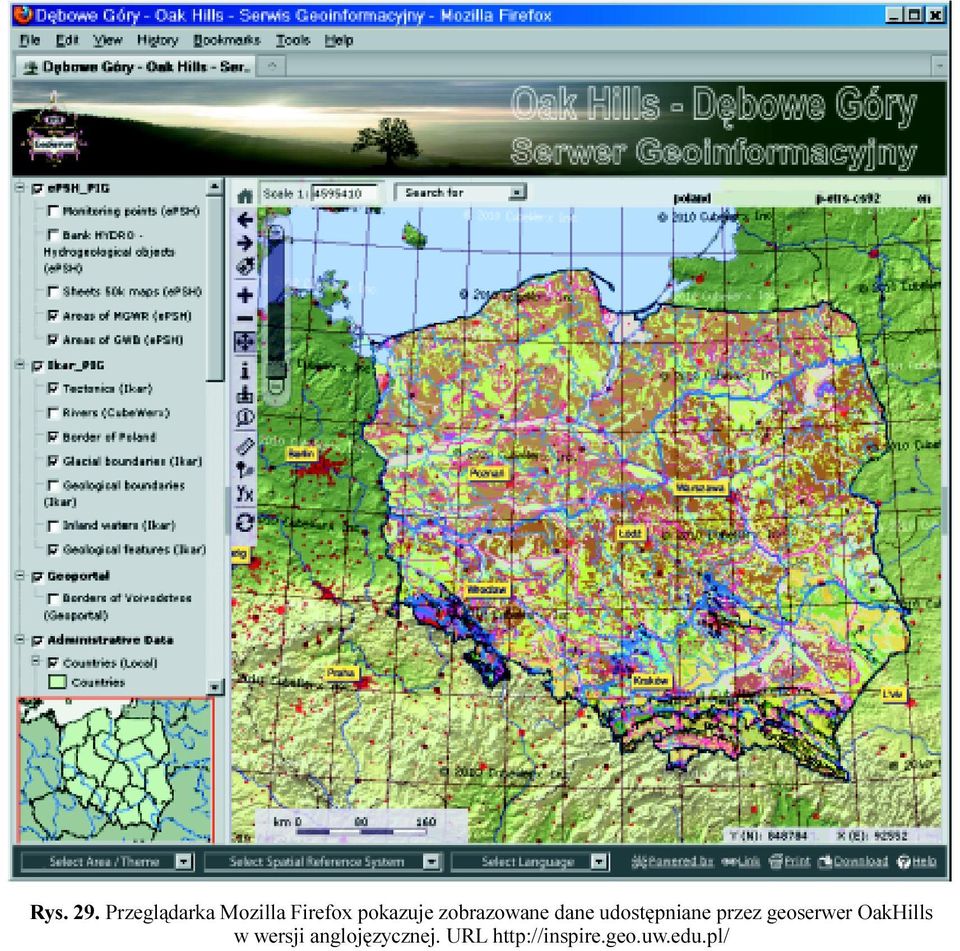Viewport: 960px width, 951px height.
Task: Click the vertical zoom level slider bar
Action: coord(276,309)
